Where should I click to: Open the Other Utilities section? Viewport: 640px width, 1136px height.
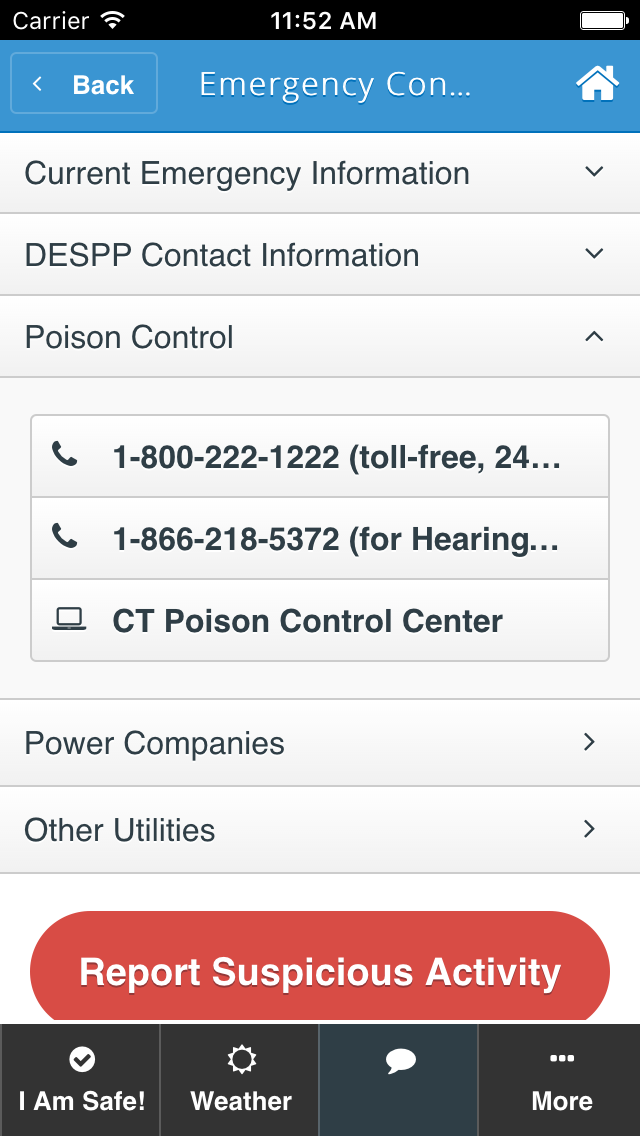[320, 830]
